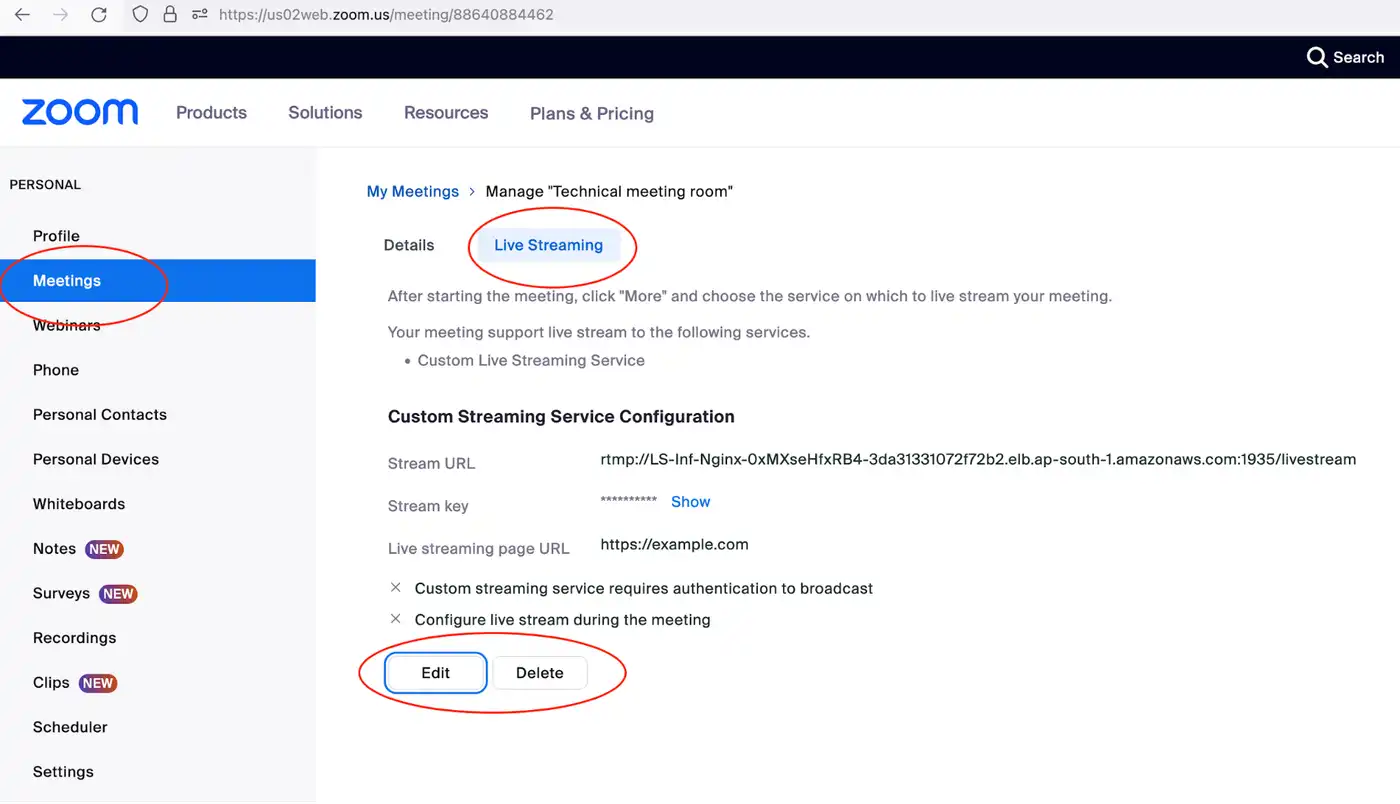This screenshot has width=1400, height=804.
Task: Open Plans & Pricing page
Action: 591,114
